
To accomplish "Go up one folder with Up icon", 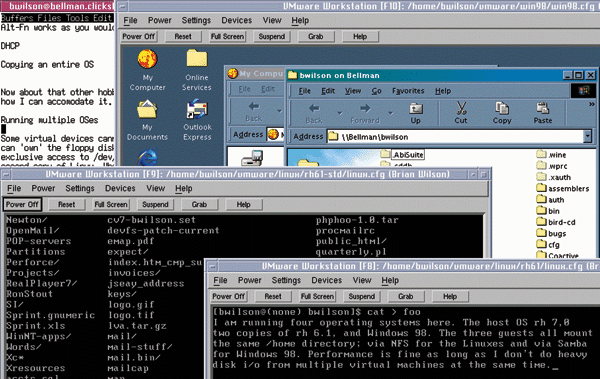I will click(416, 113).
